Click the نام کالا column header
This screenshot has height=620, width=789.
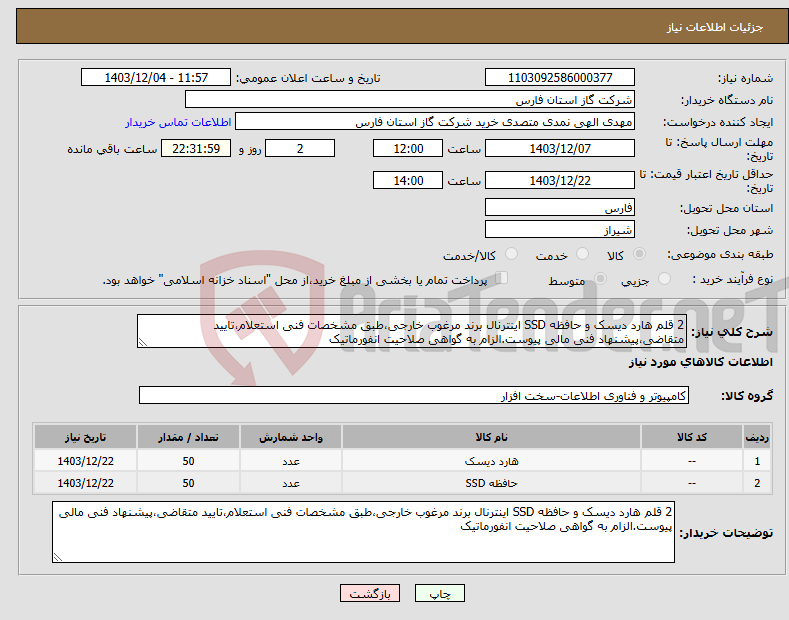point(491,437)
